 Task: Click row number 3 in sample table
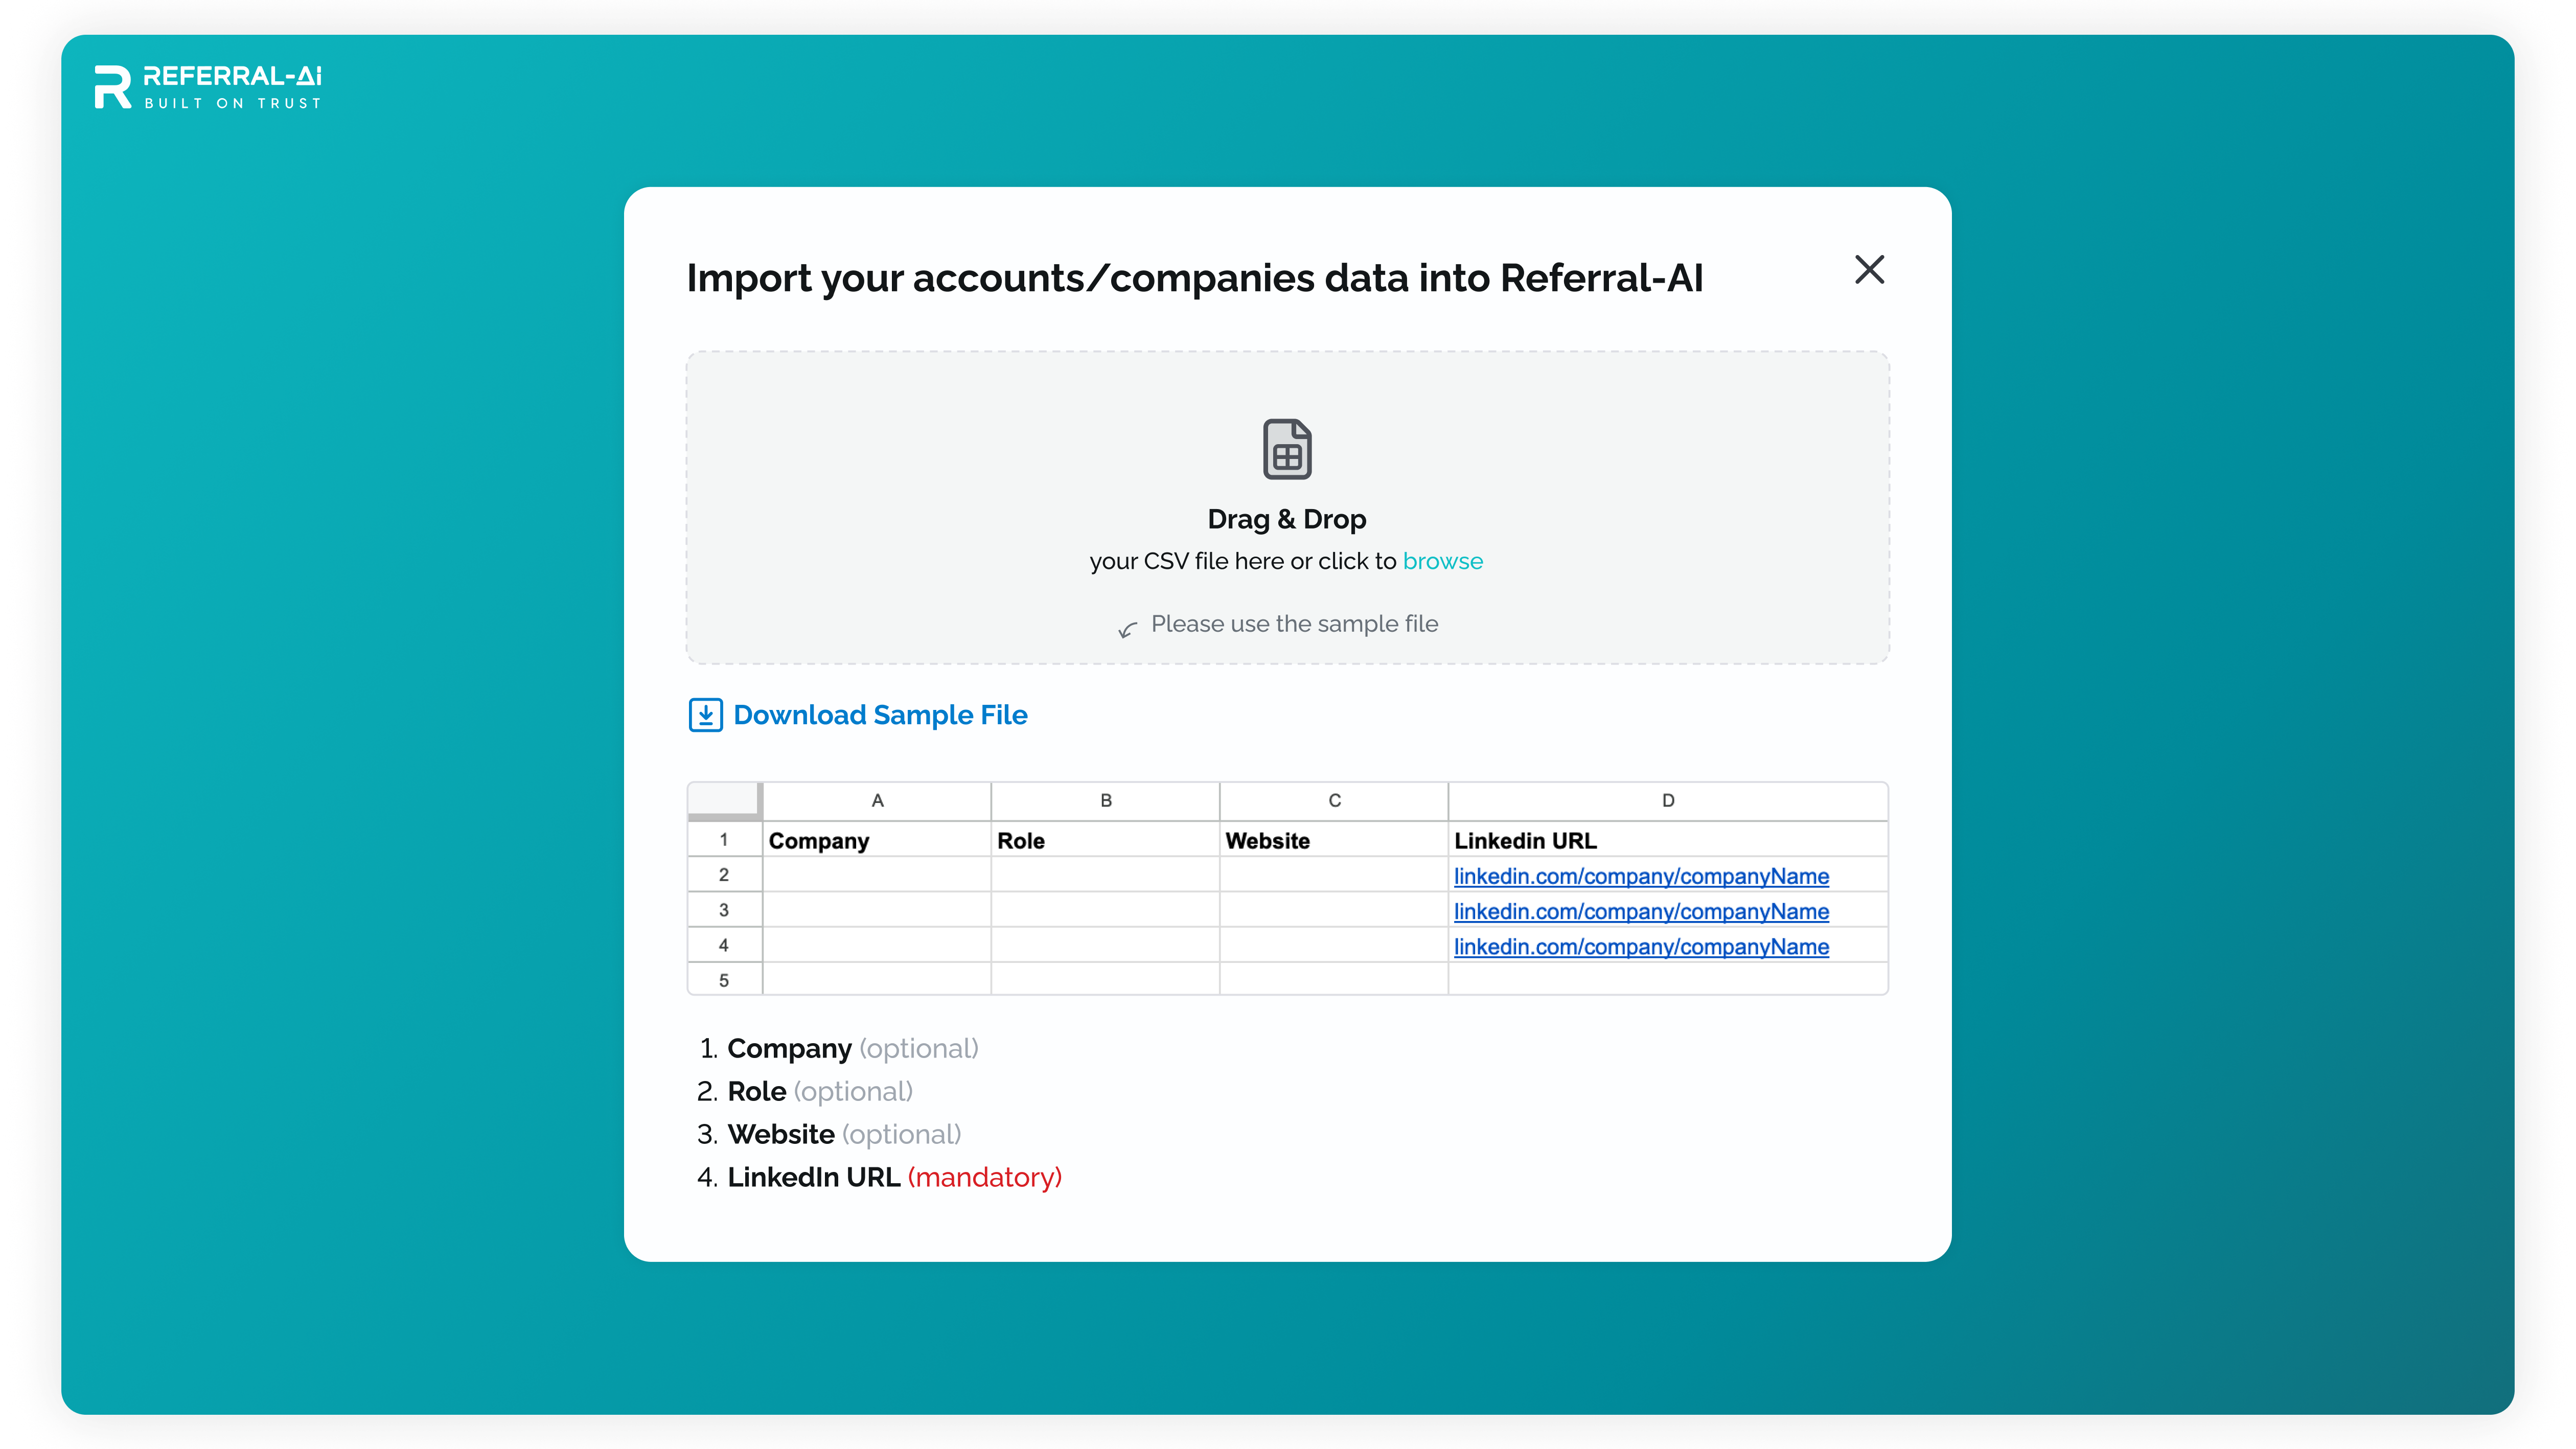pyautogui.click(x=724, y=910)
